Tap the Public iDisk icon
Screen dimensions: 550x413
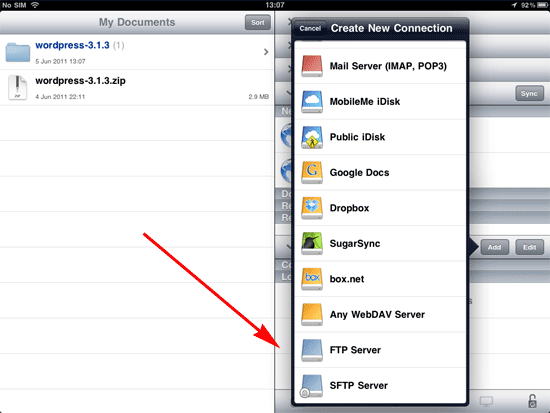coord(312,137)
